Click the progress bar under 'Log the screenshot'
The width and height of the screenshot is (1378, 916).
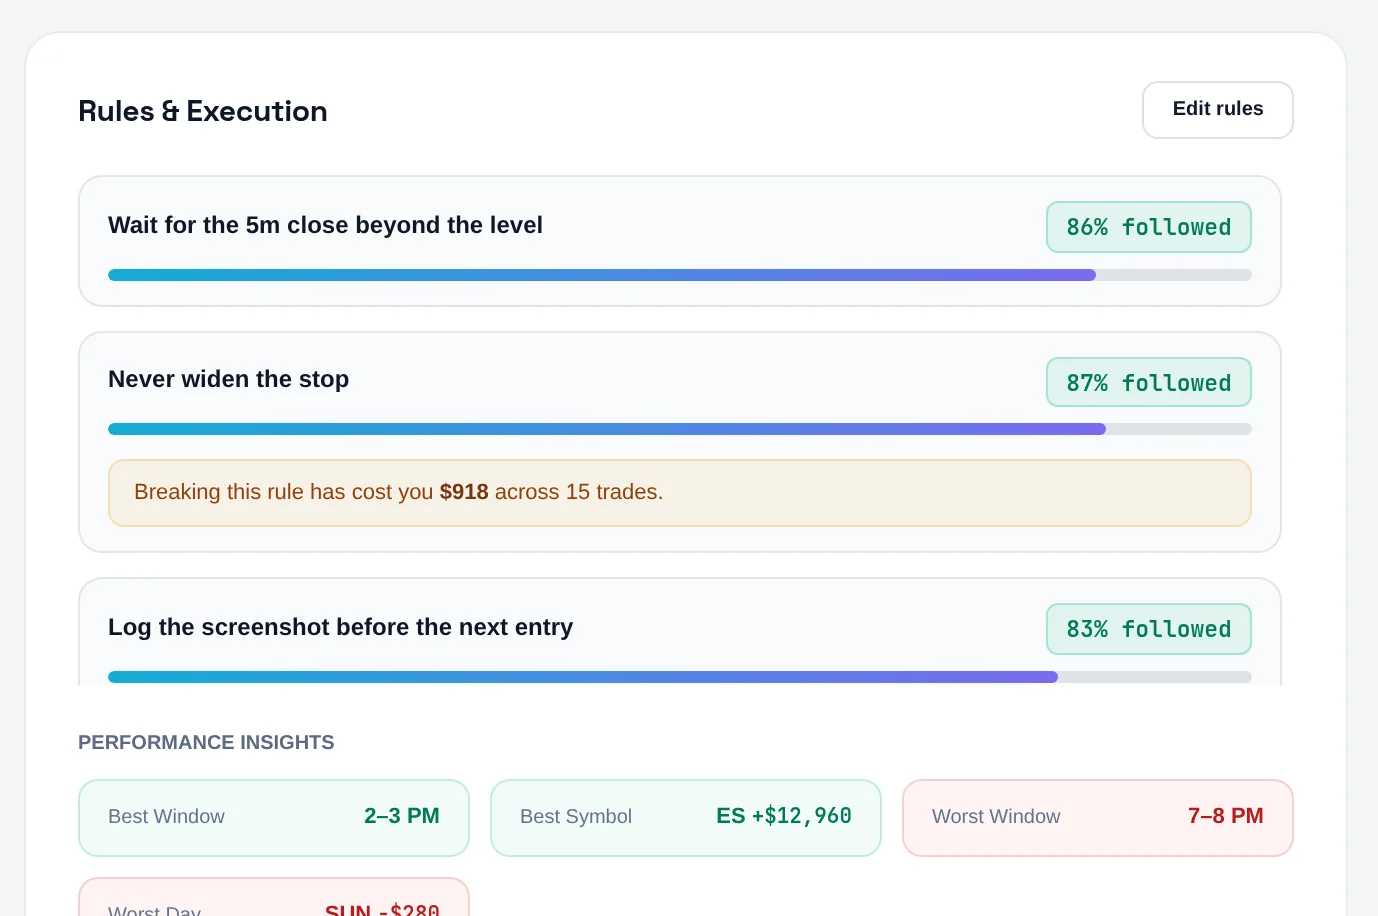[x=680, y=677]
